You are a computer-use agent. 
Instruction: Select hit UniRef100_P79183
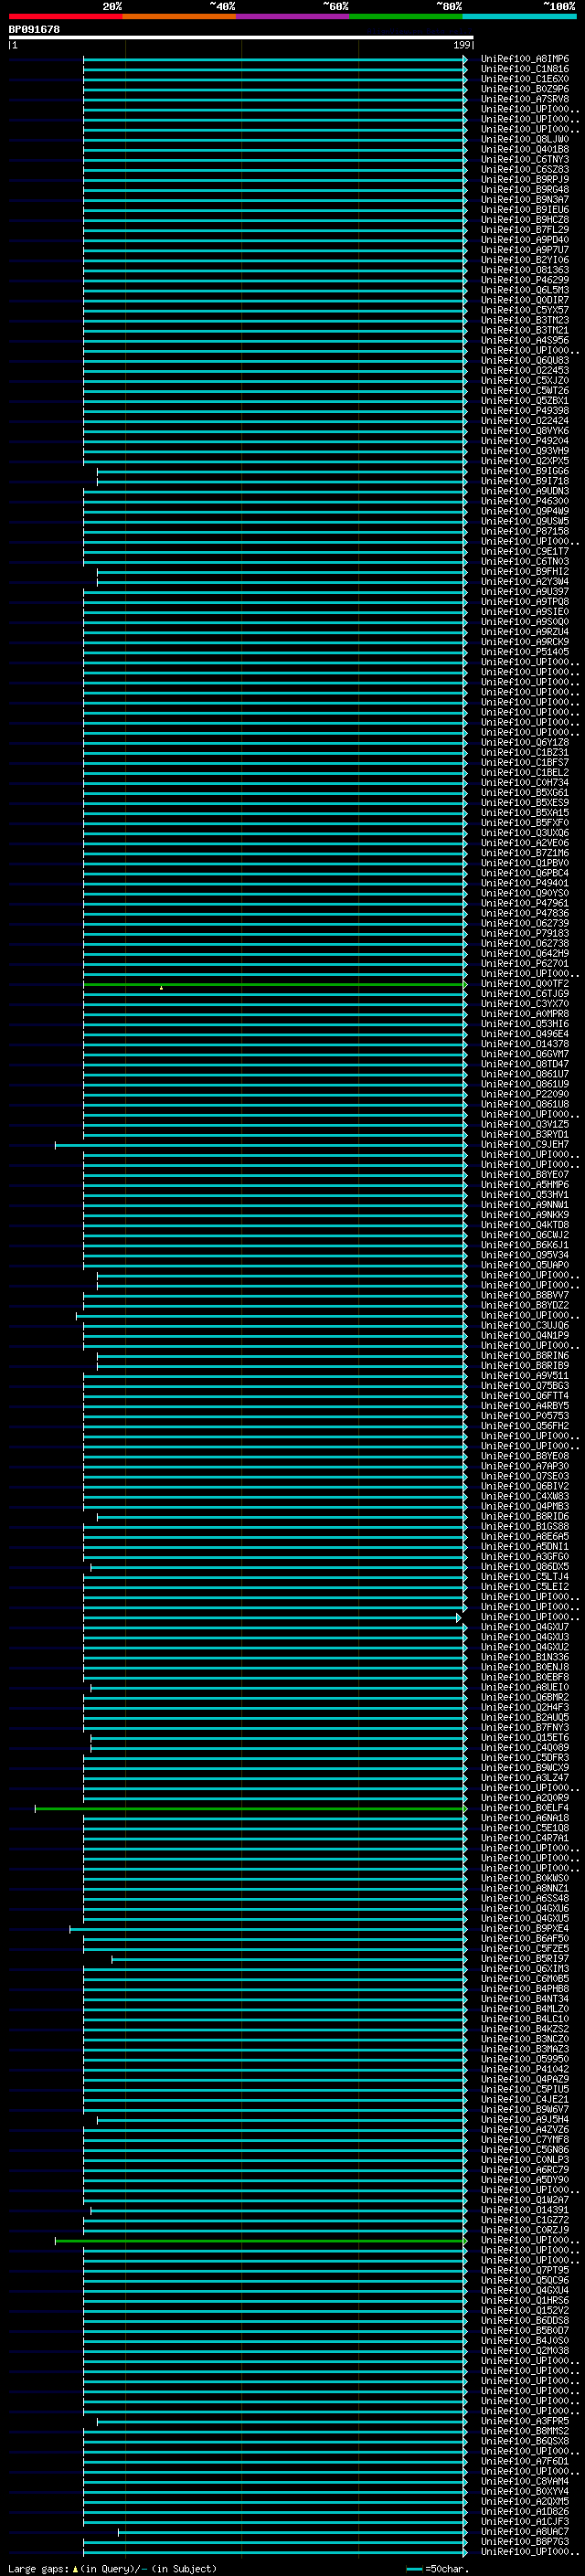[525, 933]
